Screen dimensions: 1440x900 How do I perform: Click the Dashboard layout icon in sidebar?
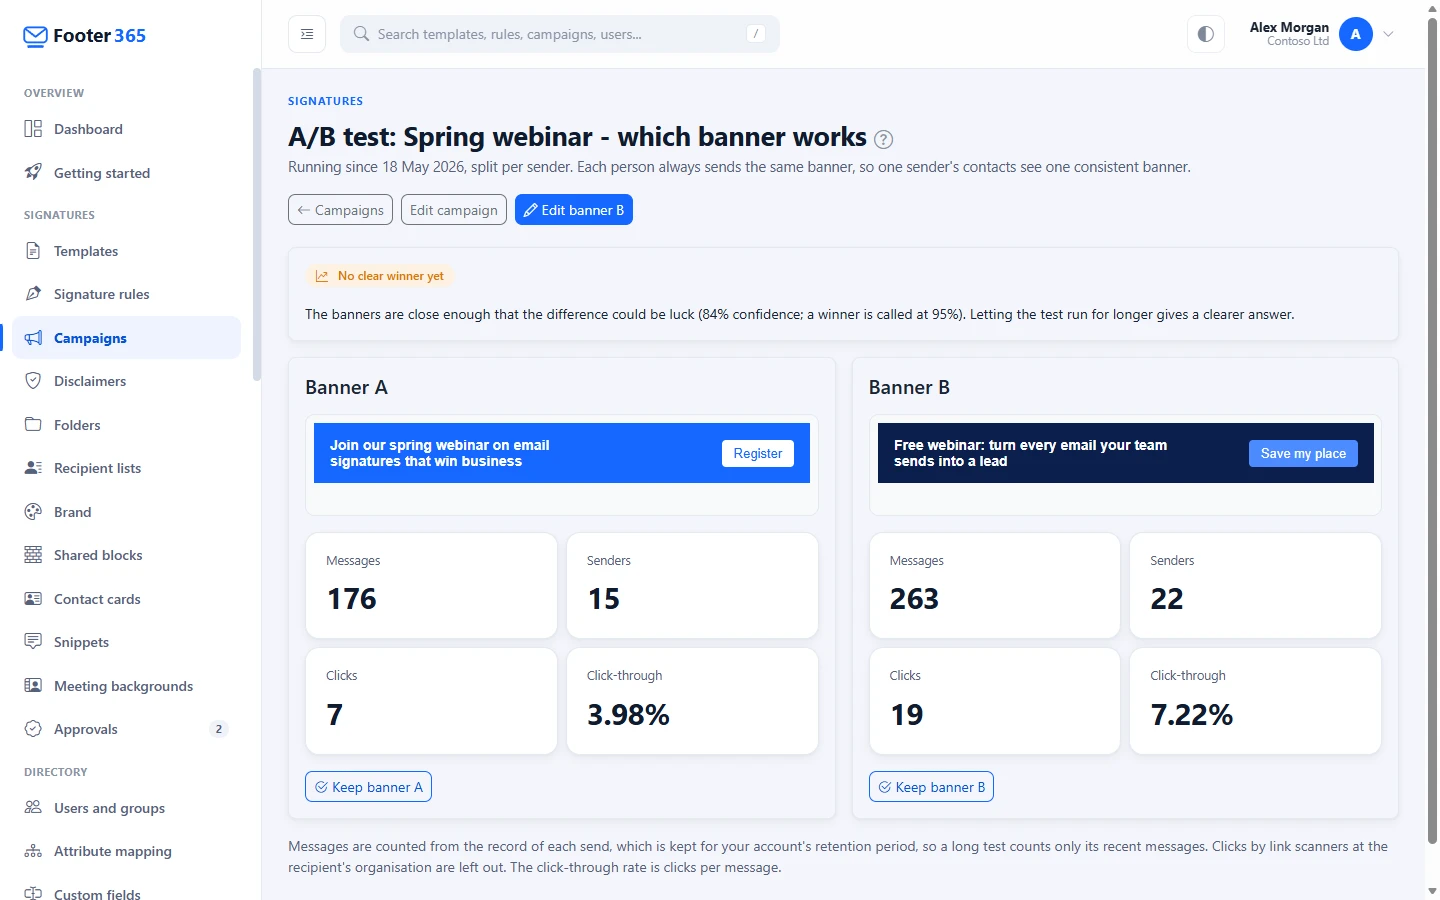[x=33, y=129]
